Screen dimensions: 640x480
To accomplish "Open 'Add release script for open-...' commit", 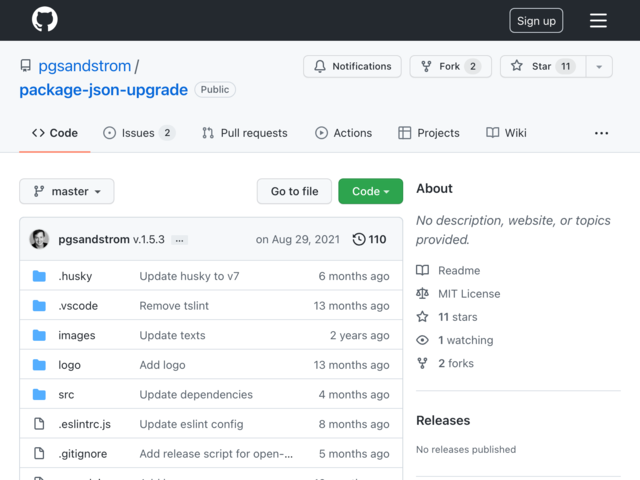I will [x=216, y=453].
